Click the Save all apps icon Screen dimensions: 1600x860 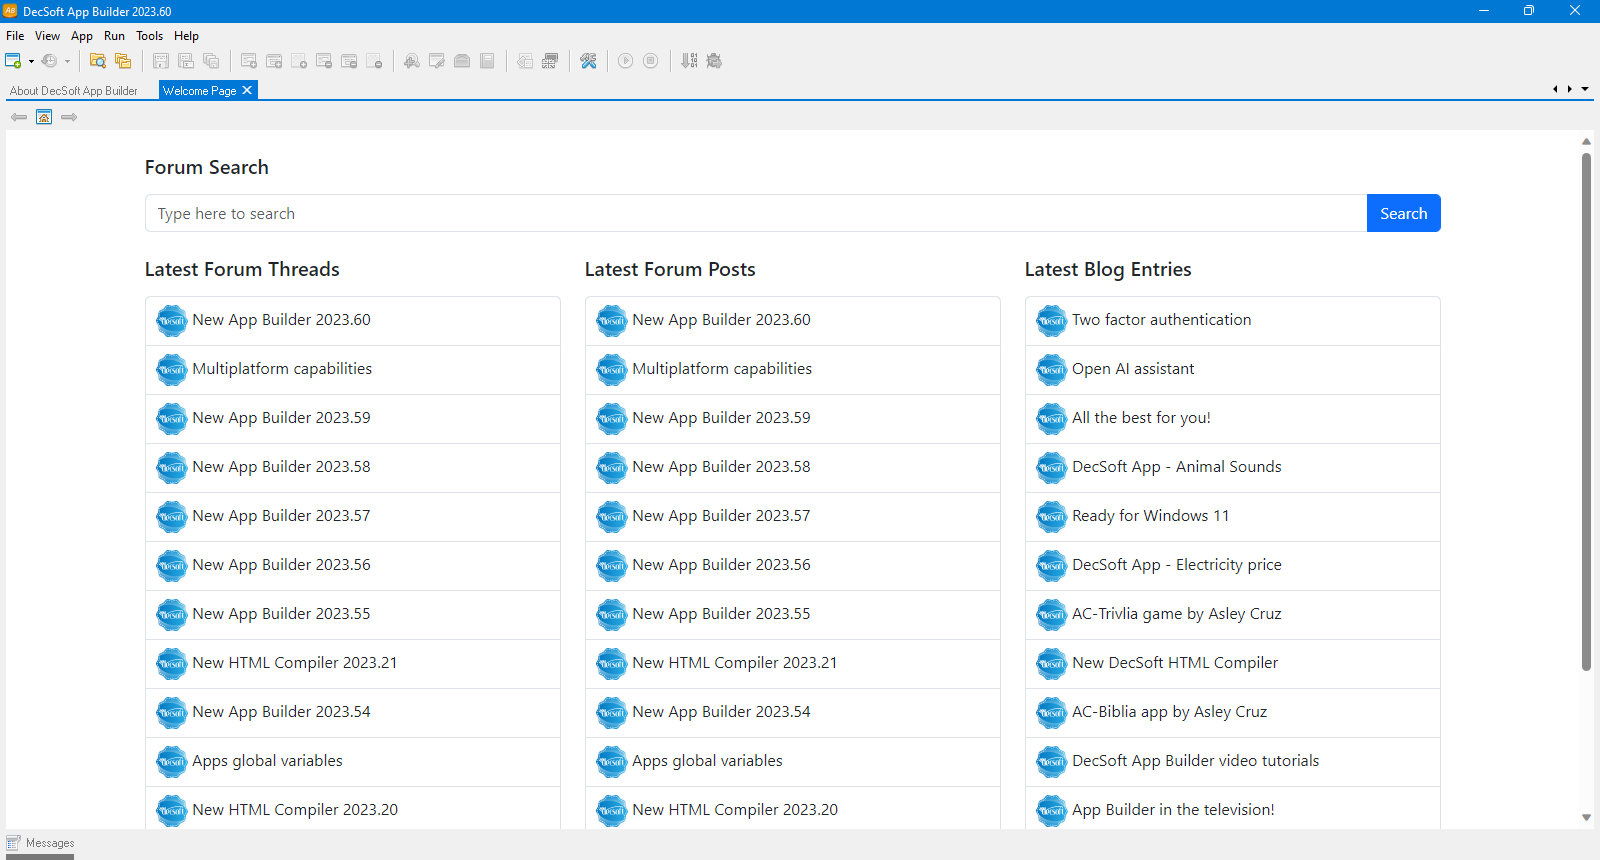(211, 61)
